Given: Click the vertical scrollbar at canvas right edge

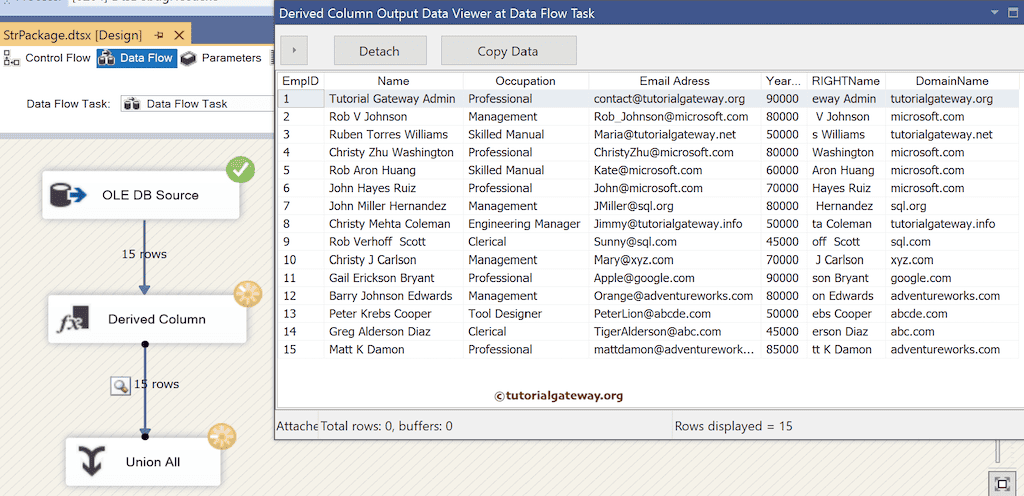Looking at the screenshot, I should 998,453.
